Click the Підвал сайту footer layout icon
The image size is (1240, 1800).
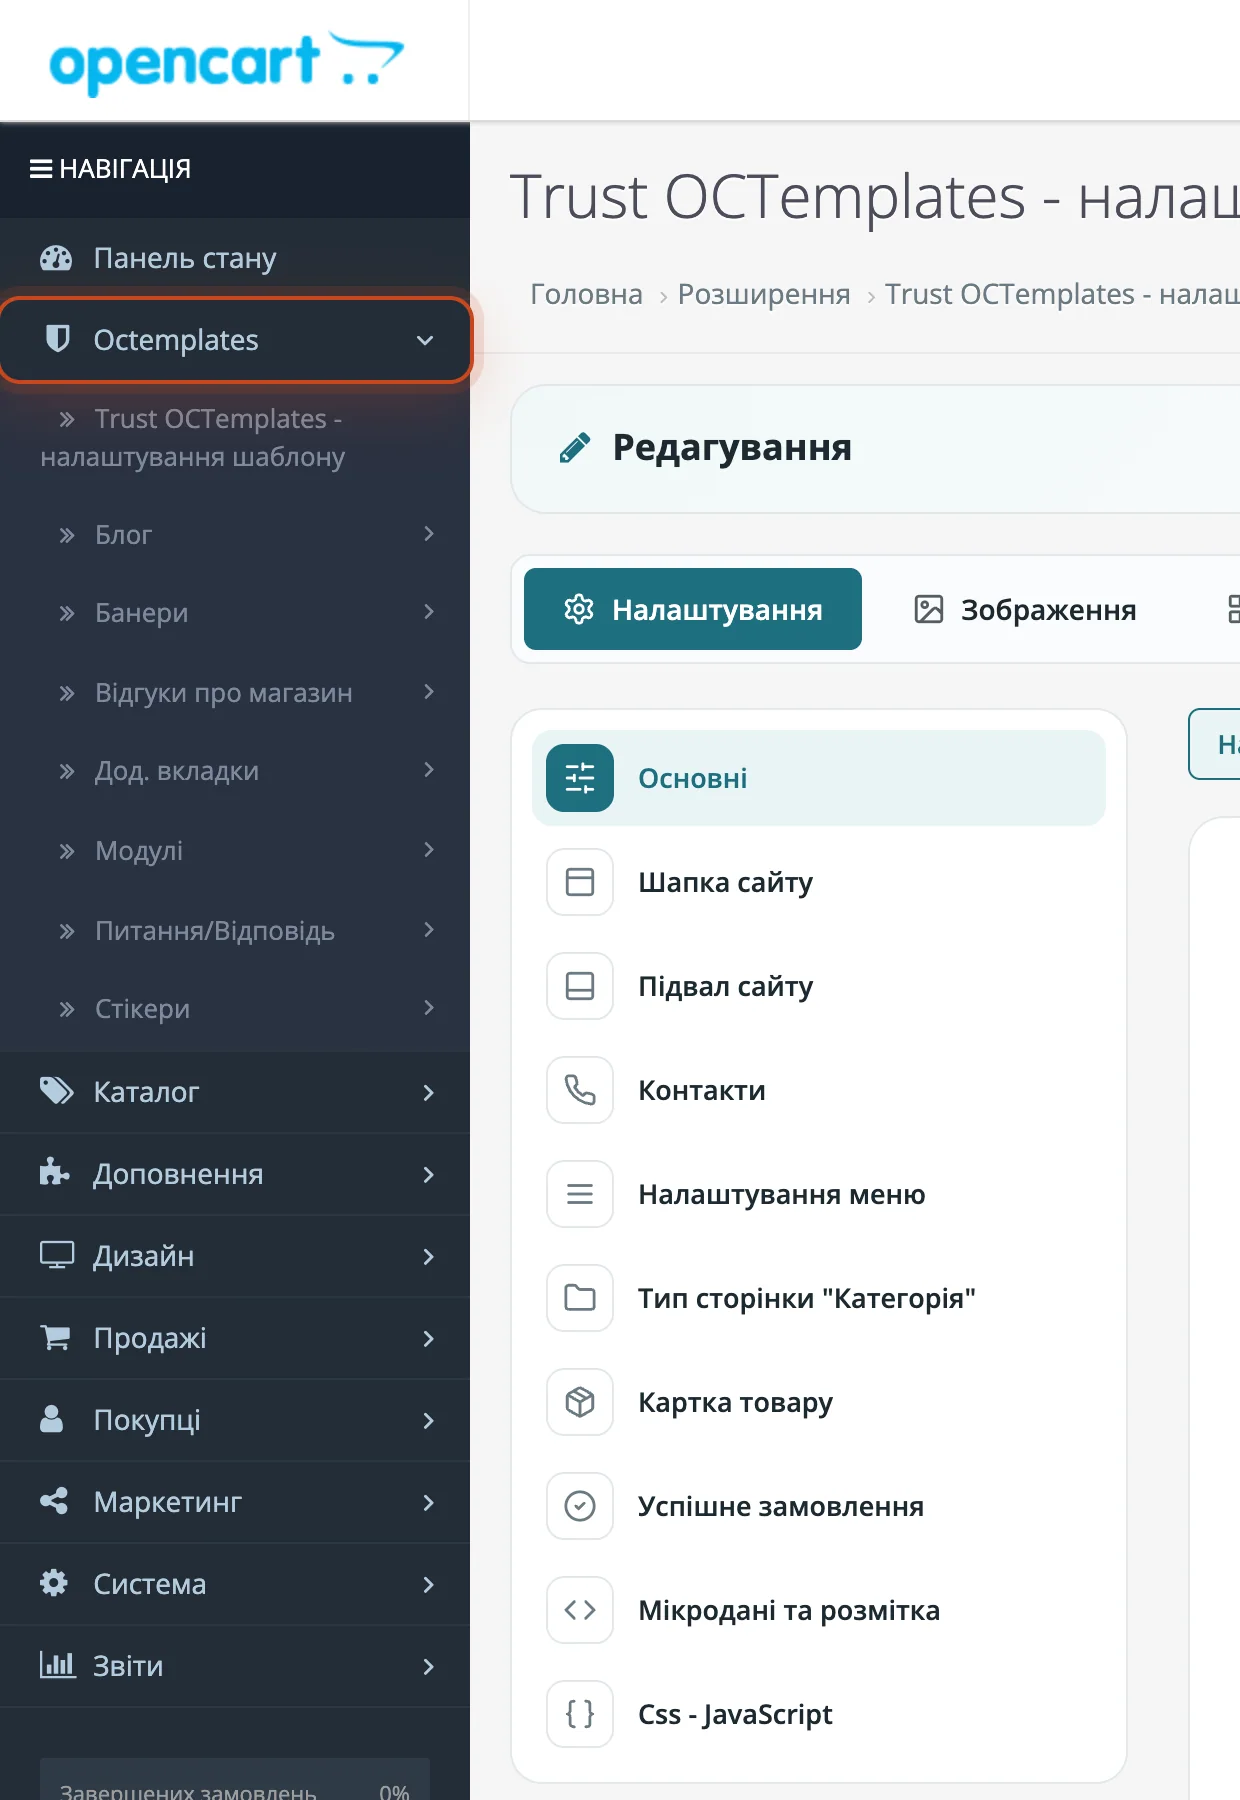click(x=580, y=986)
